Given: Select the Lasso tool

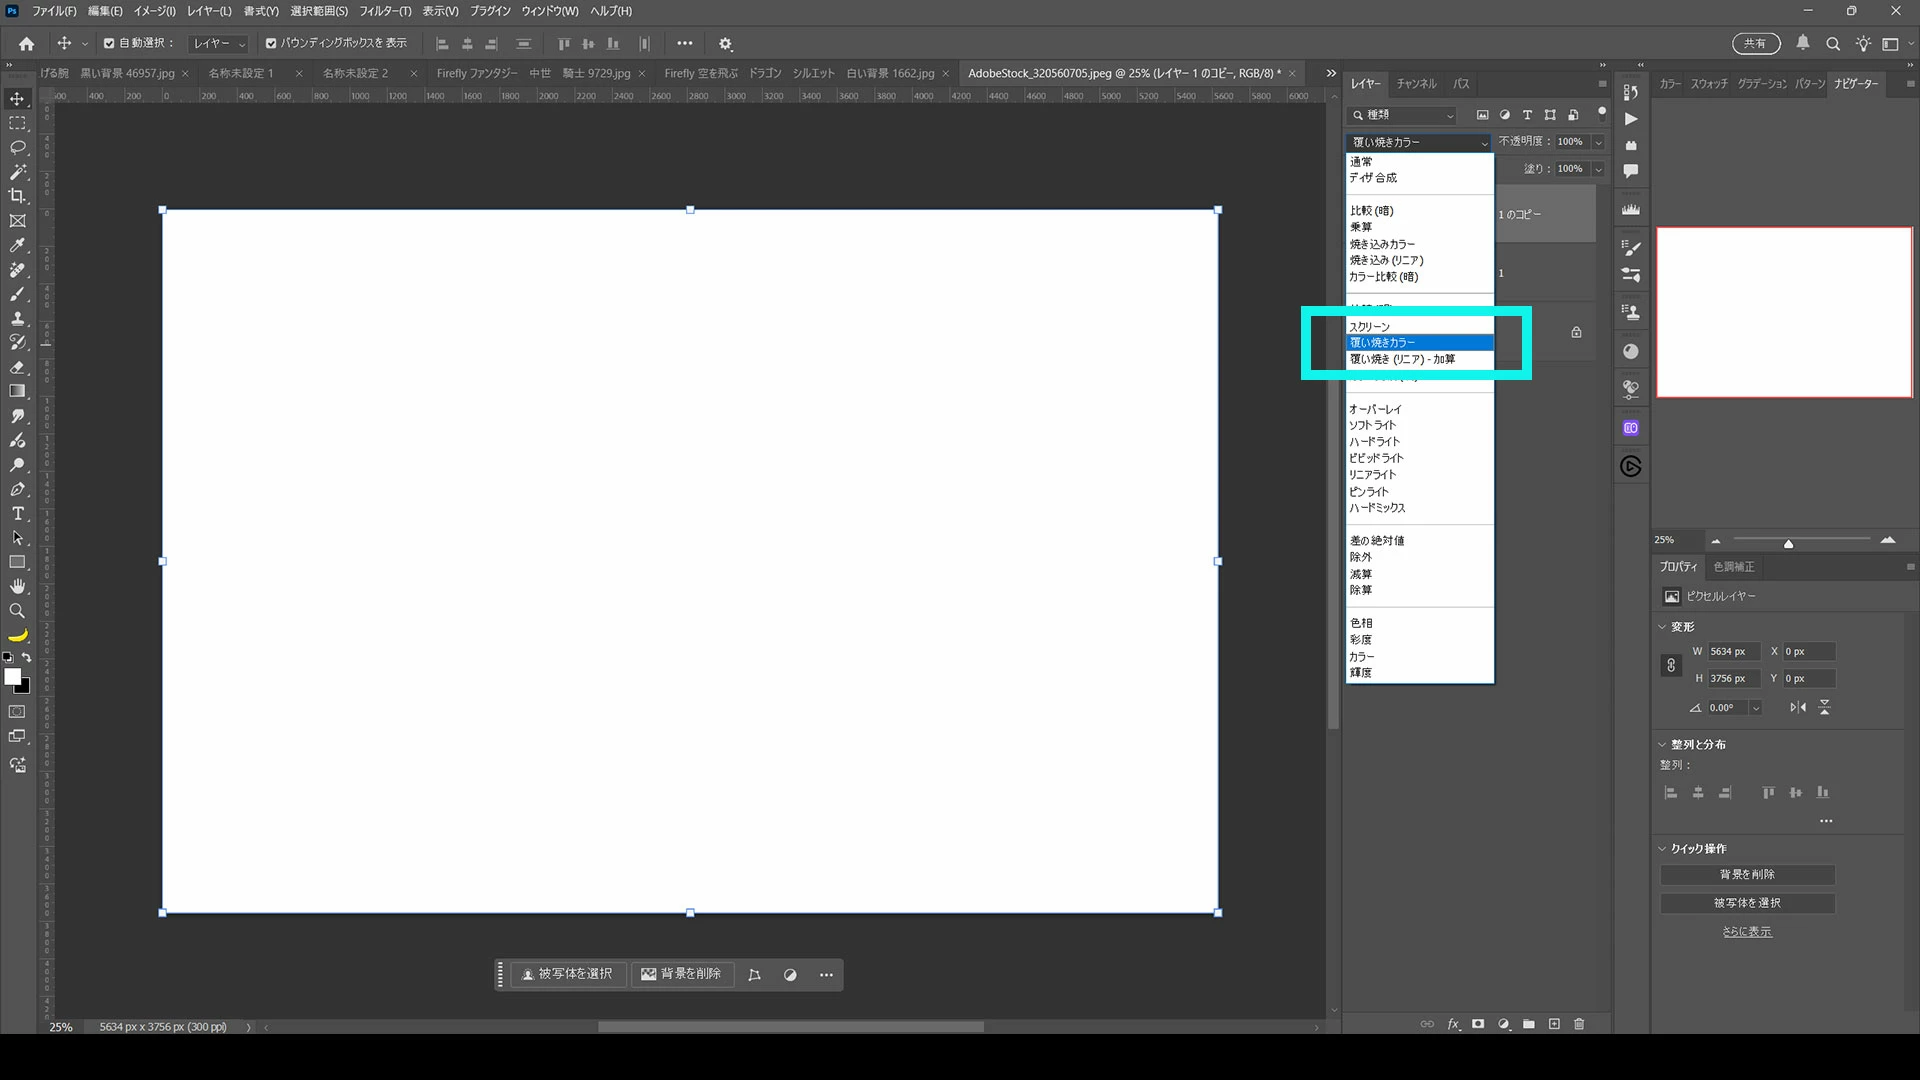Looking at the screenshot, I should point(17,147).
